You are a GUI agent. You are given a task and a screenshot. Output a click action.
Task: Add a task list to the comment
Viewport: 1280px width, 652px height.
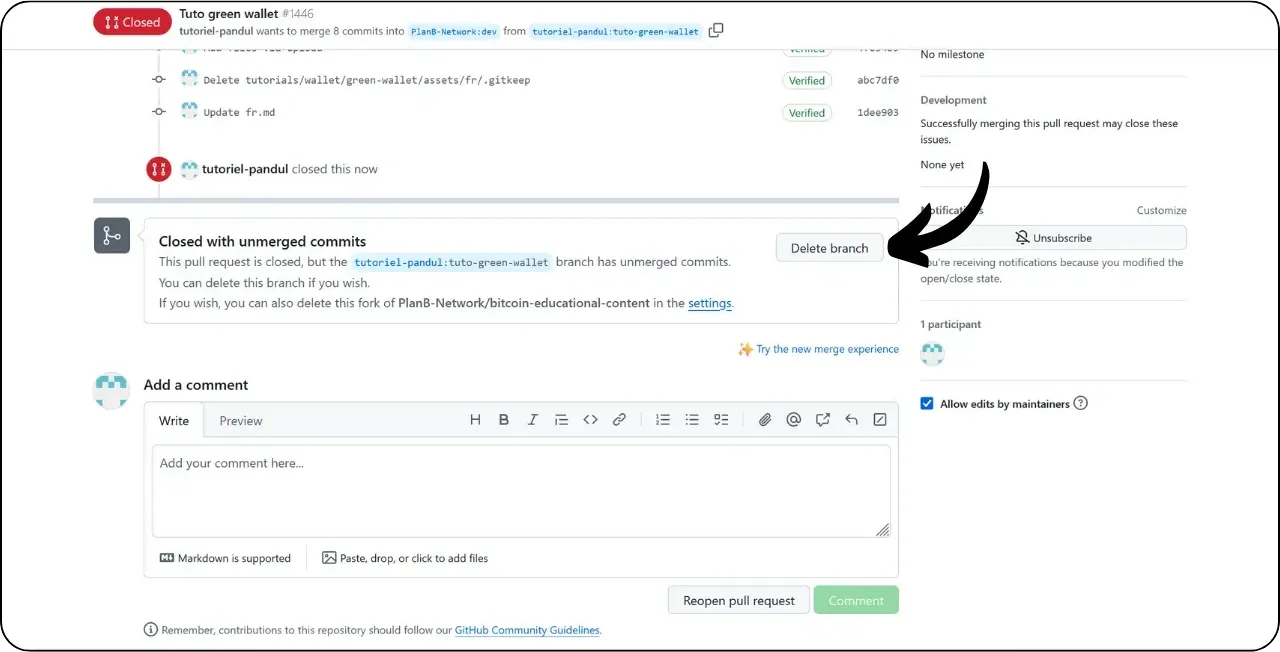tap(721, 419)
